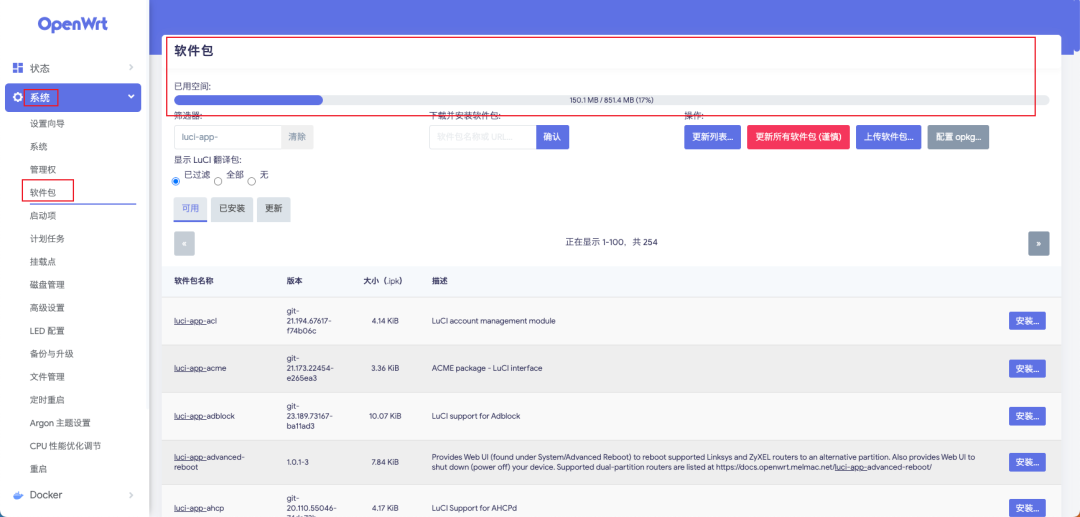This screenshot has height=517, width=1080.
Task: Click the 描述 column header
Action: coord(439,281)
